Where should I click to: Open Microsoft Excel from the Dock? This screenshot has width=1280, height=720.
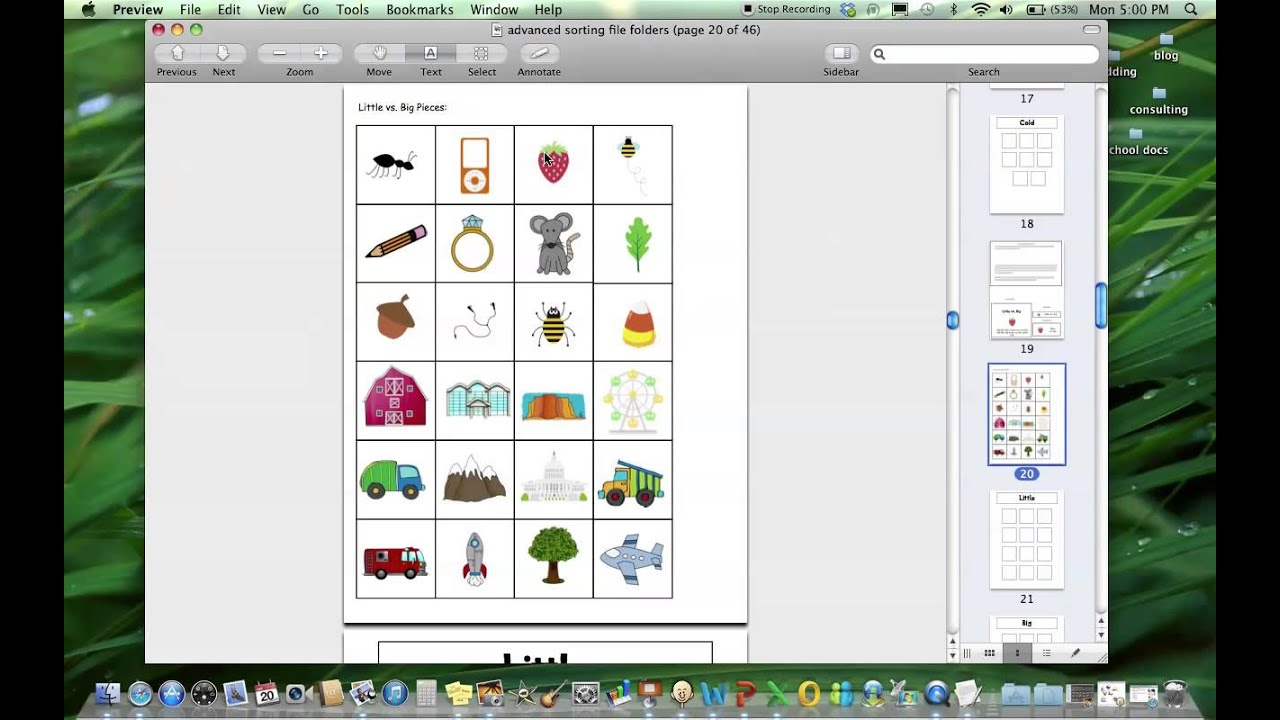coord(778,693)
